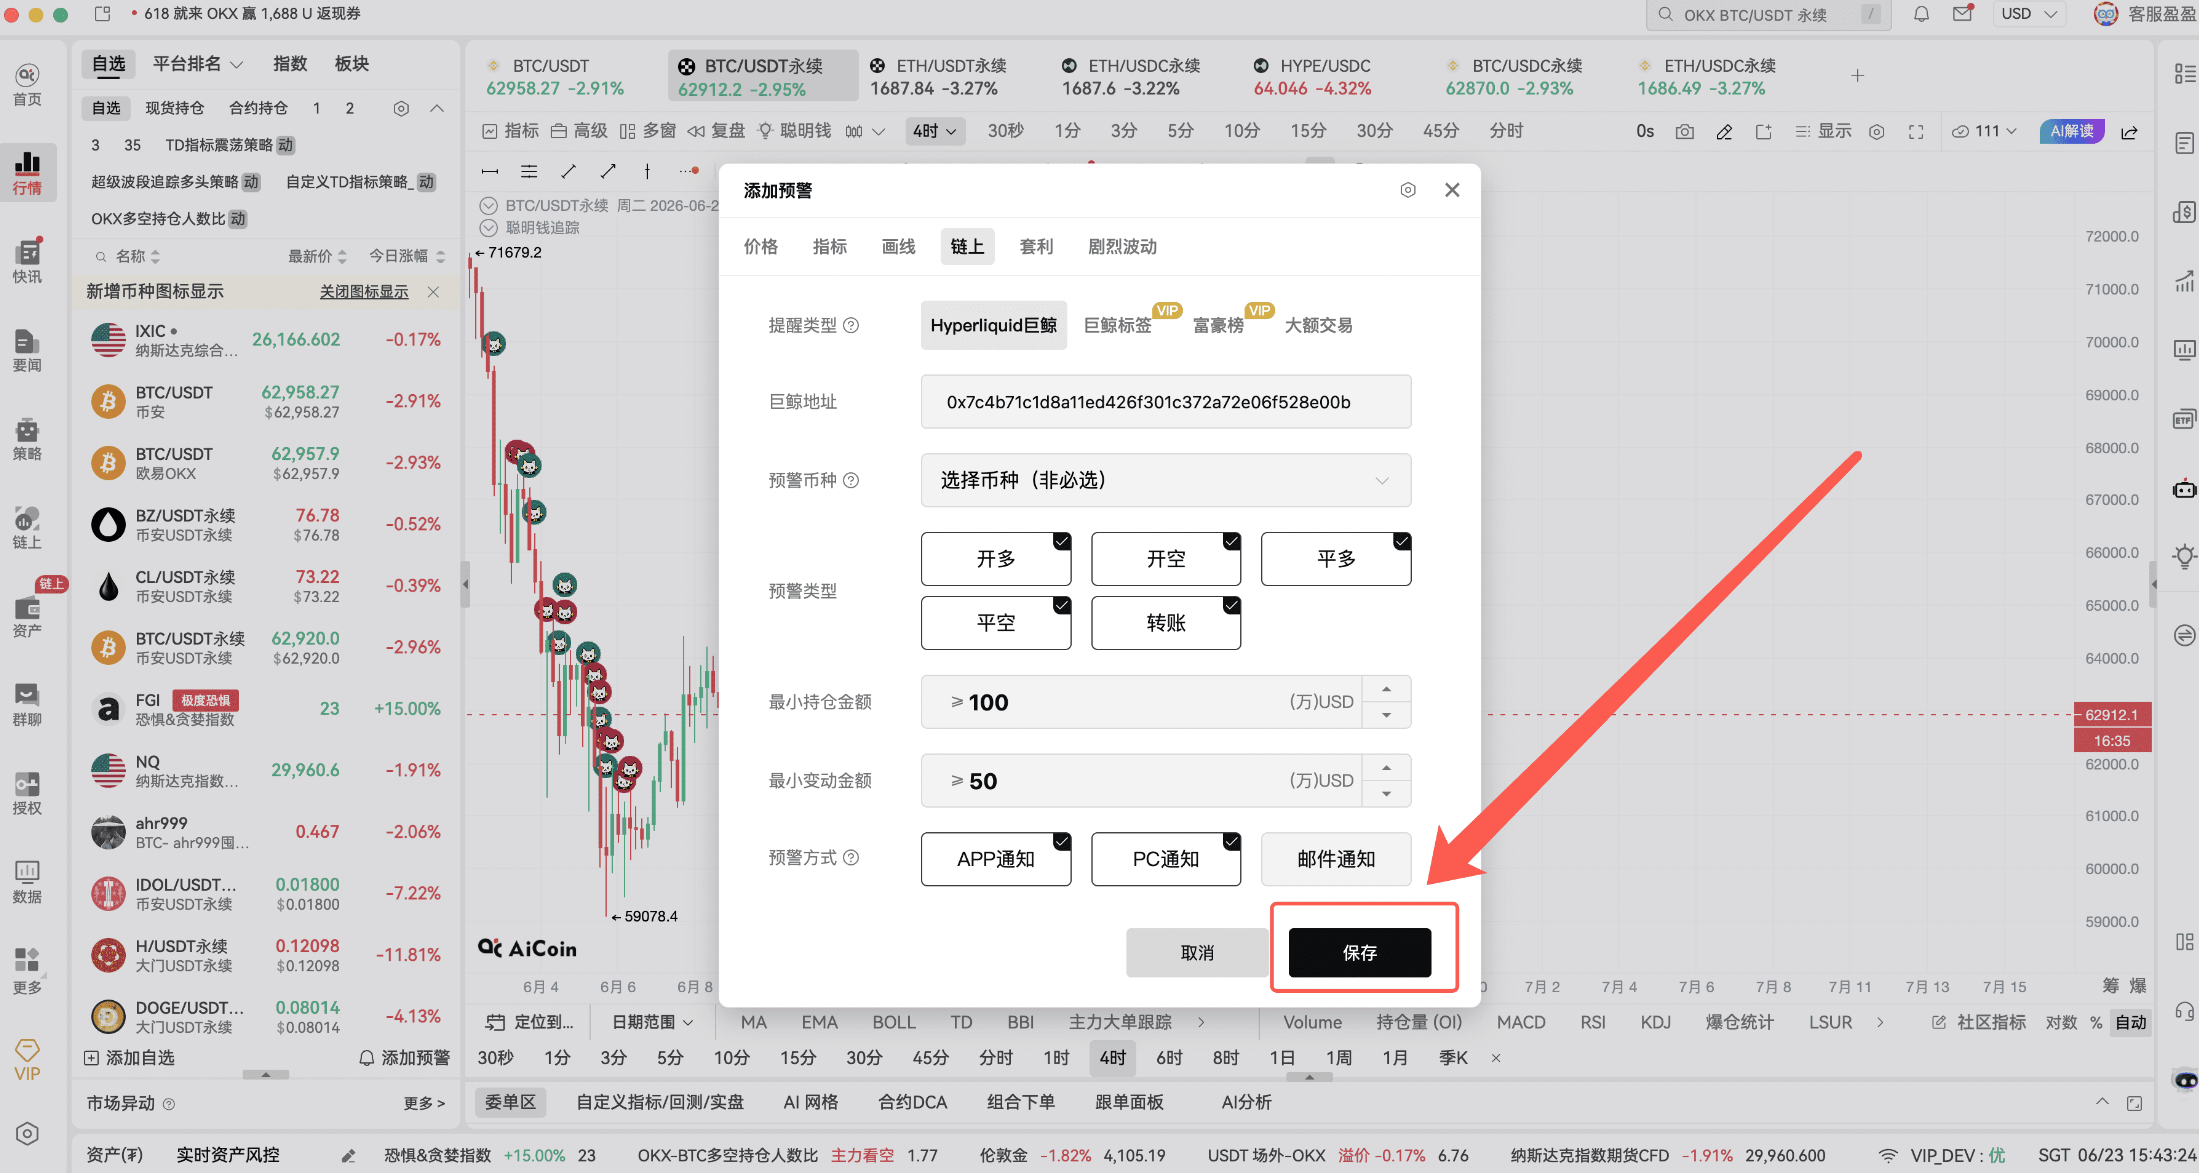Open the bottom-left settings hexagon icon
Viewport: 2199px width, 1173px height.
(x=27, y=1134)
